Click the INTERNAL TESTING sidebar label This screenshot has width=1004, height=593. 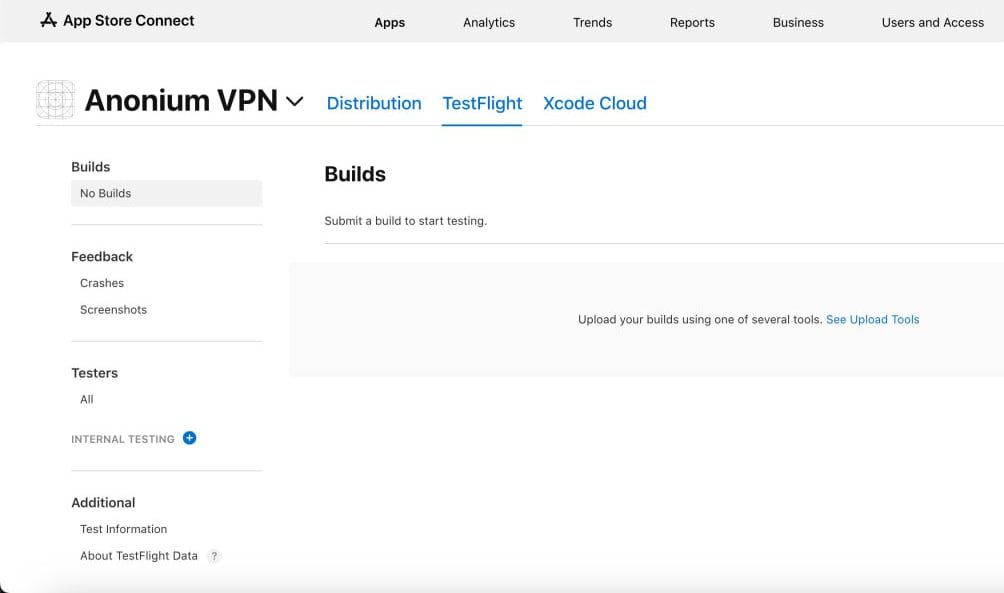[123, 439]
